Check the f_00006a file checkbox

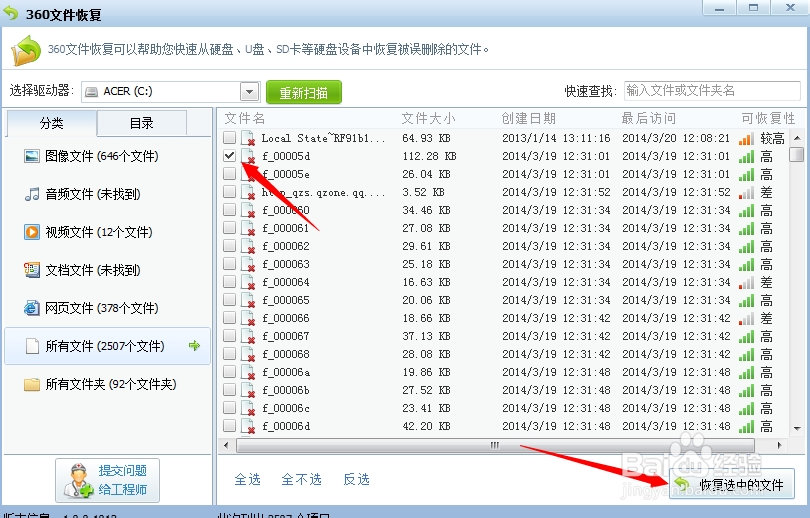229,371
